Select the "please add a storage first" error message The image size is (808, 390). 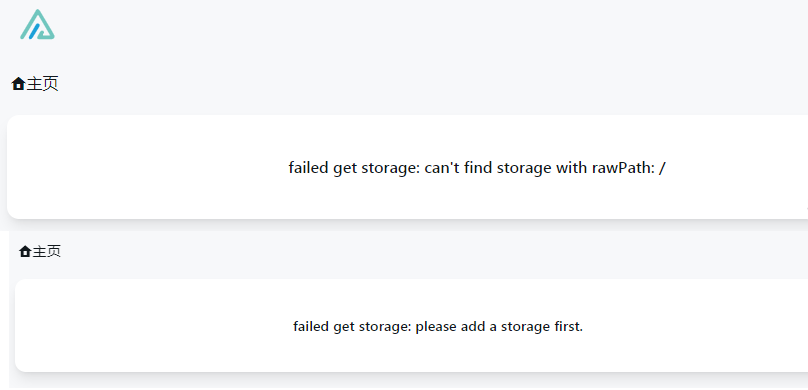438,327
